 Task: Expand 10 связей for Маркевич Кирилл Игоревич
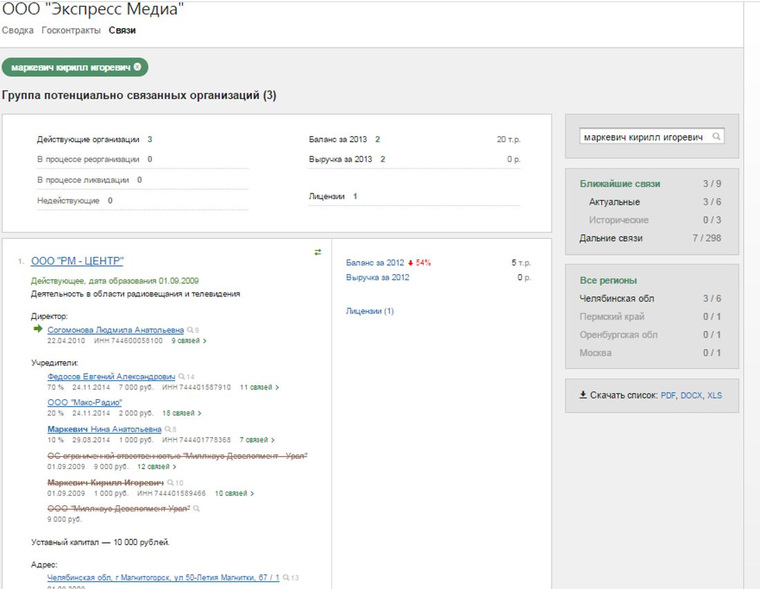pos(234,493)
